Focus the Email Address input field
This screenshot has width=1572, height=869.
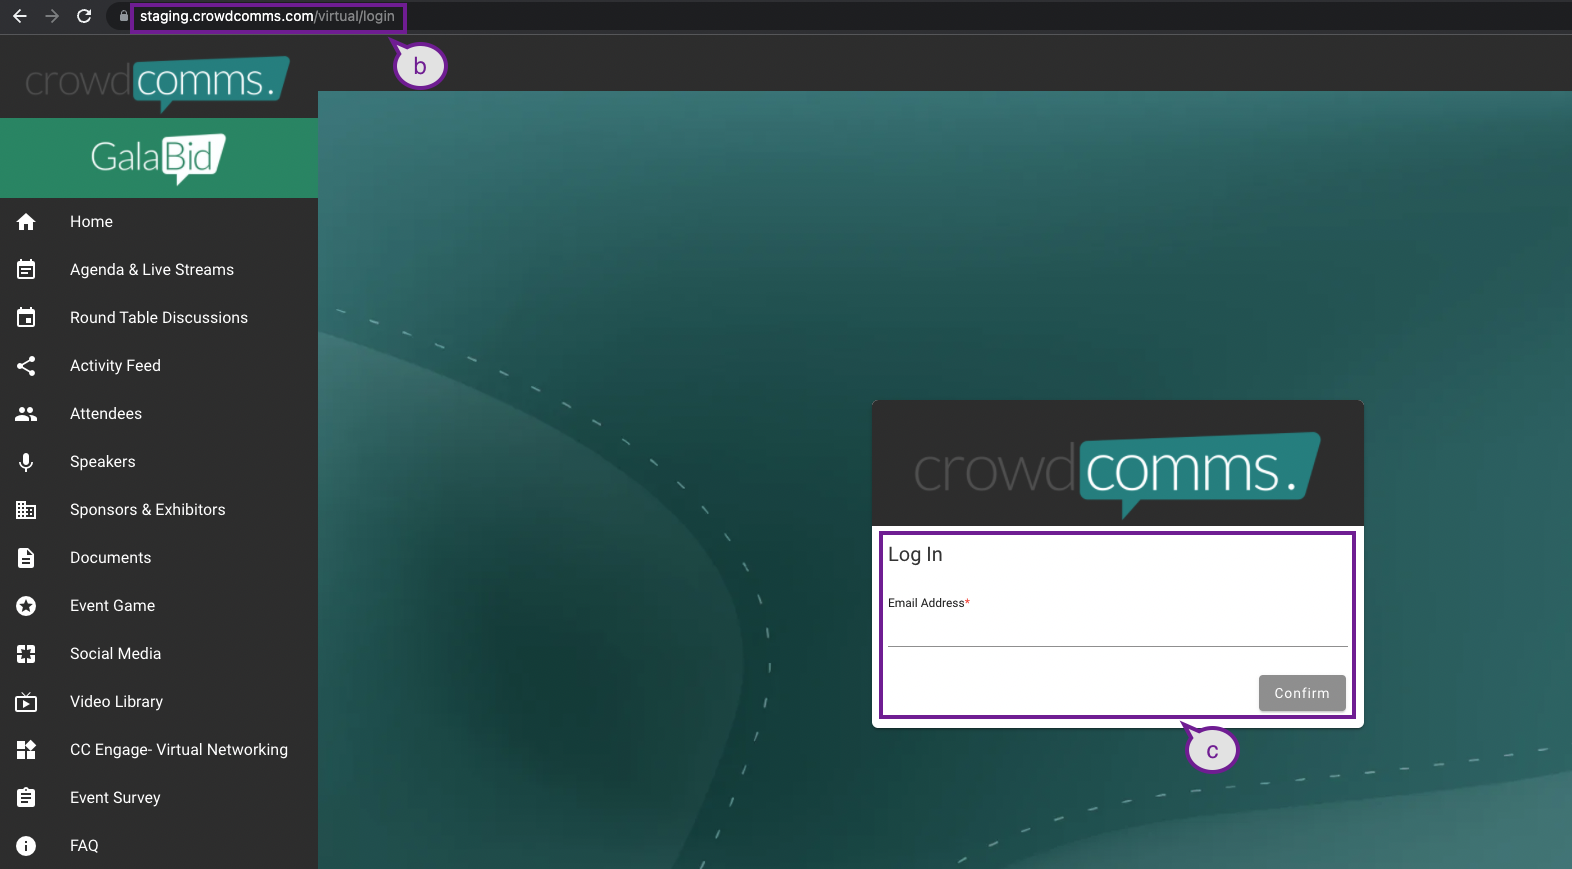tap(1117, 631)
